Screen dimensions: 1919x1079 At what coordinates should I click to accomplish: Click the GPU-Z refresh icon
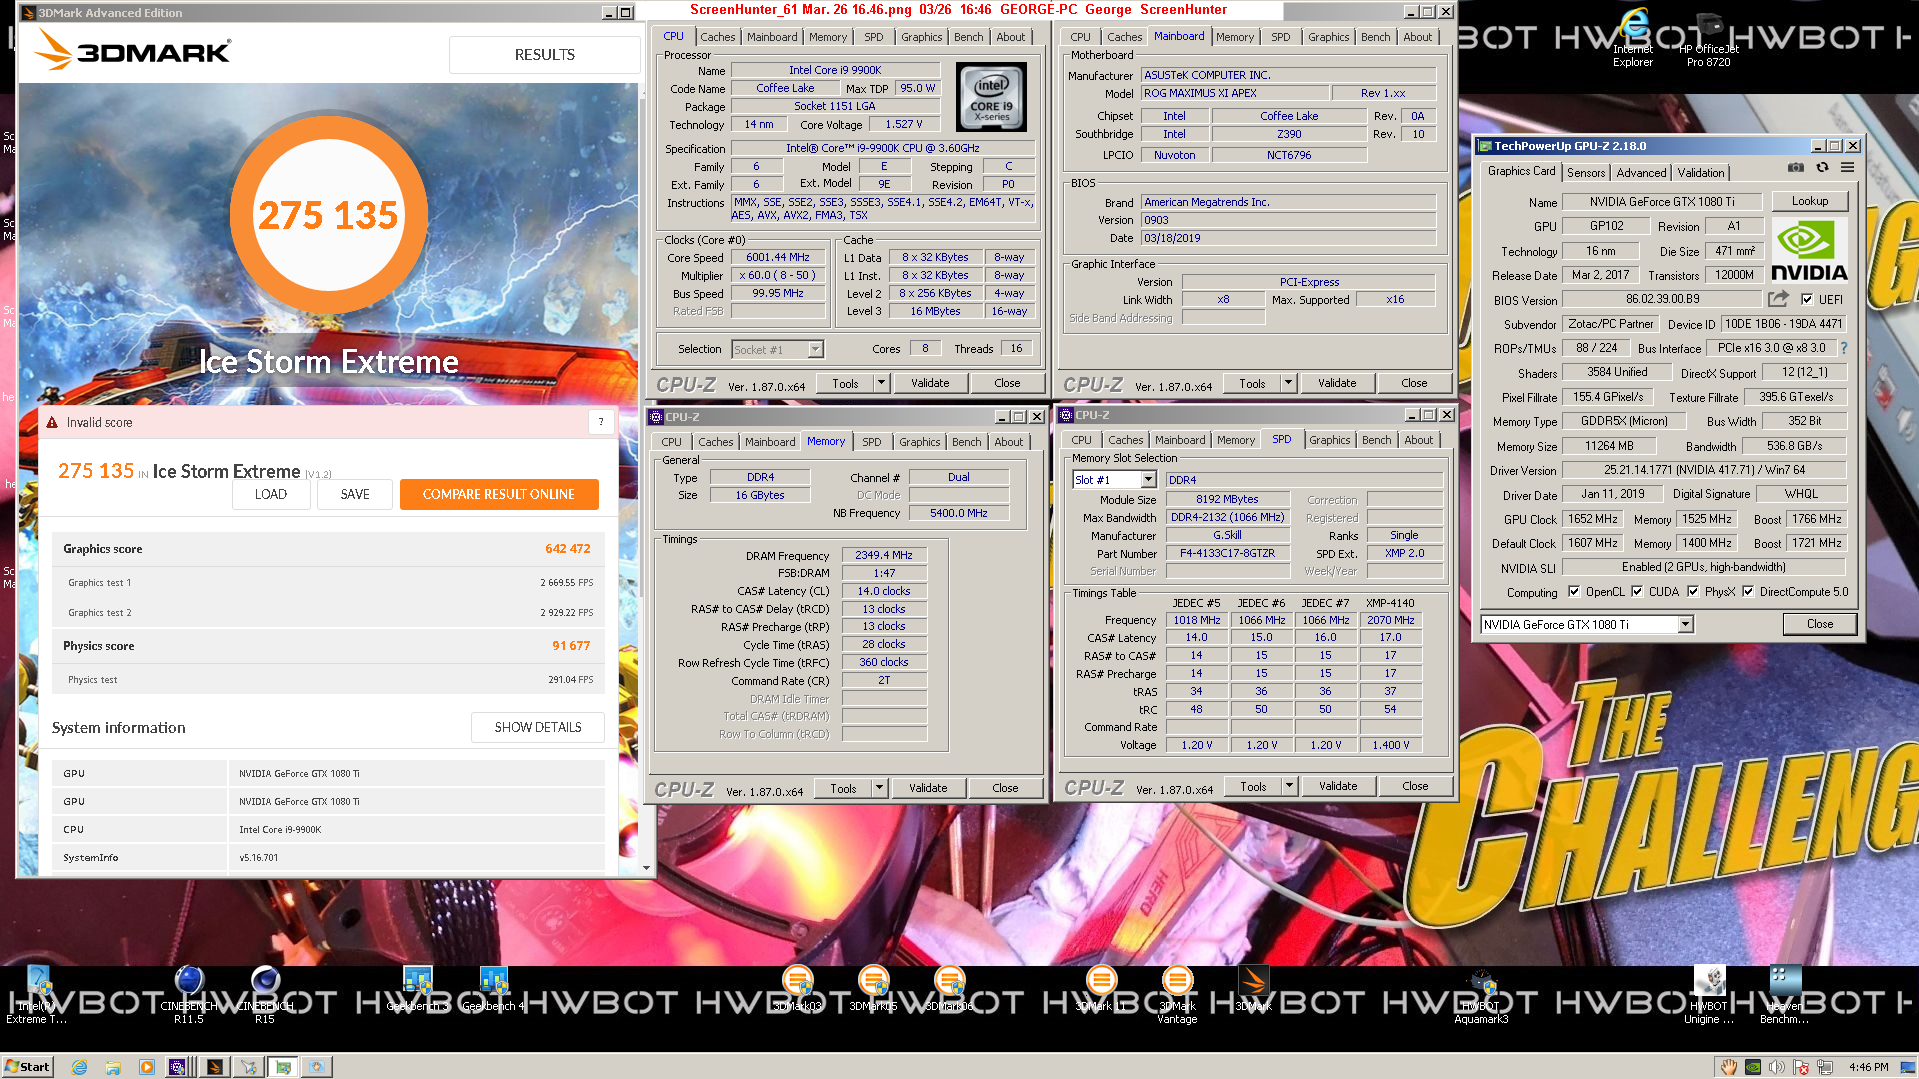click(1822, 168)
